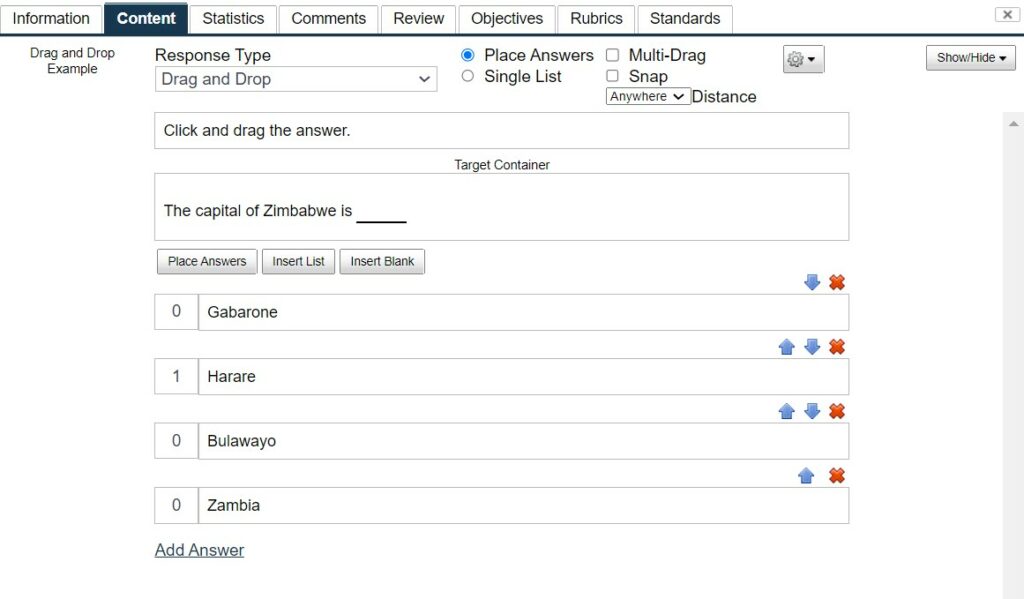This screenshot has width=1024, height=599.
Task: Enable the Snap checkbox
Action: (x=612, y=76)
